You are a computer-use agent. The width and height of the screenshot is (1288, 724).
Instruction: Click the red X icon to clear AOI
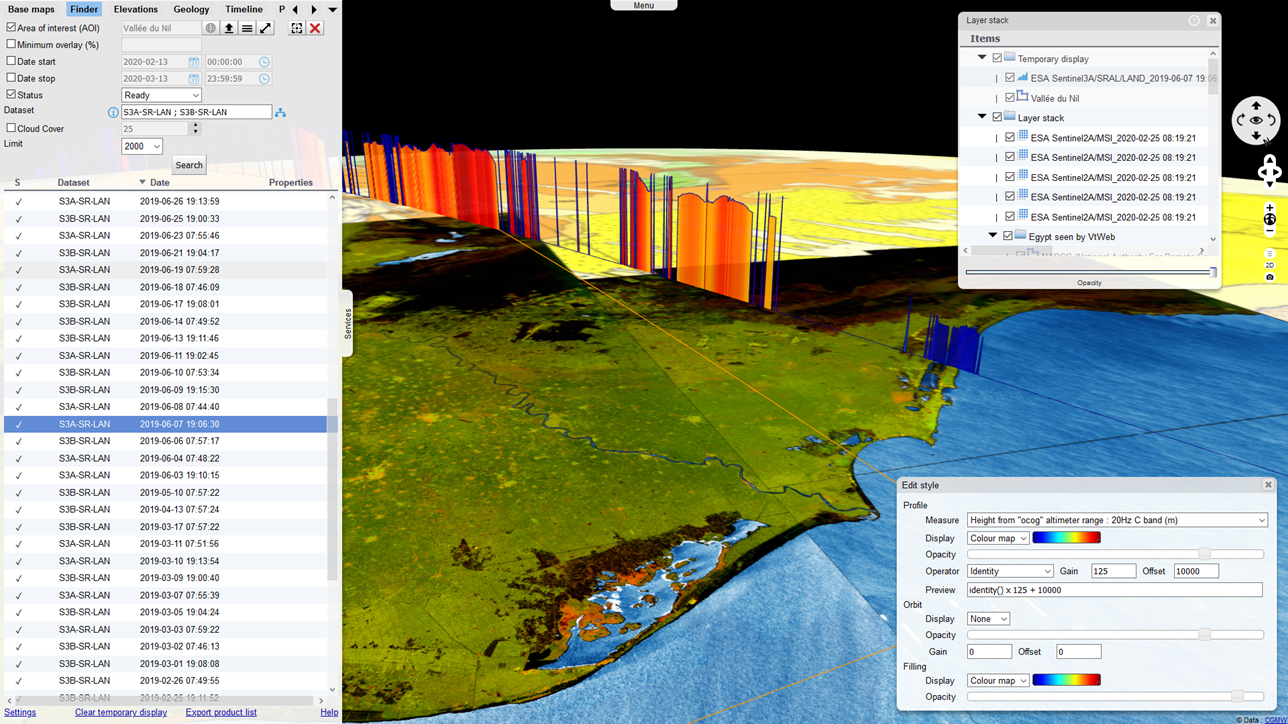pos(315,29)
